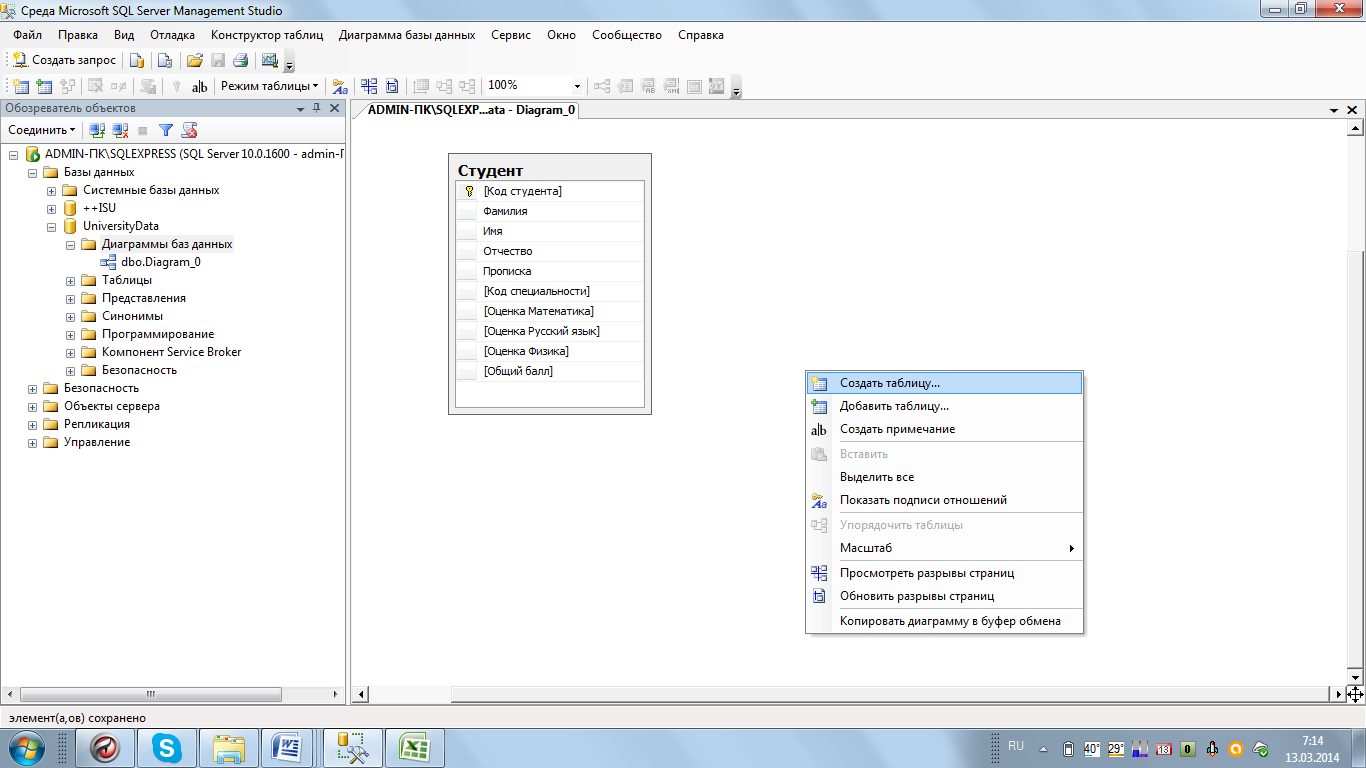Click the arrange tables icon left of zoom box

pos(469,86)
